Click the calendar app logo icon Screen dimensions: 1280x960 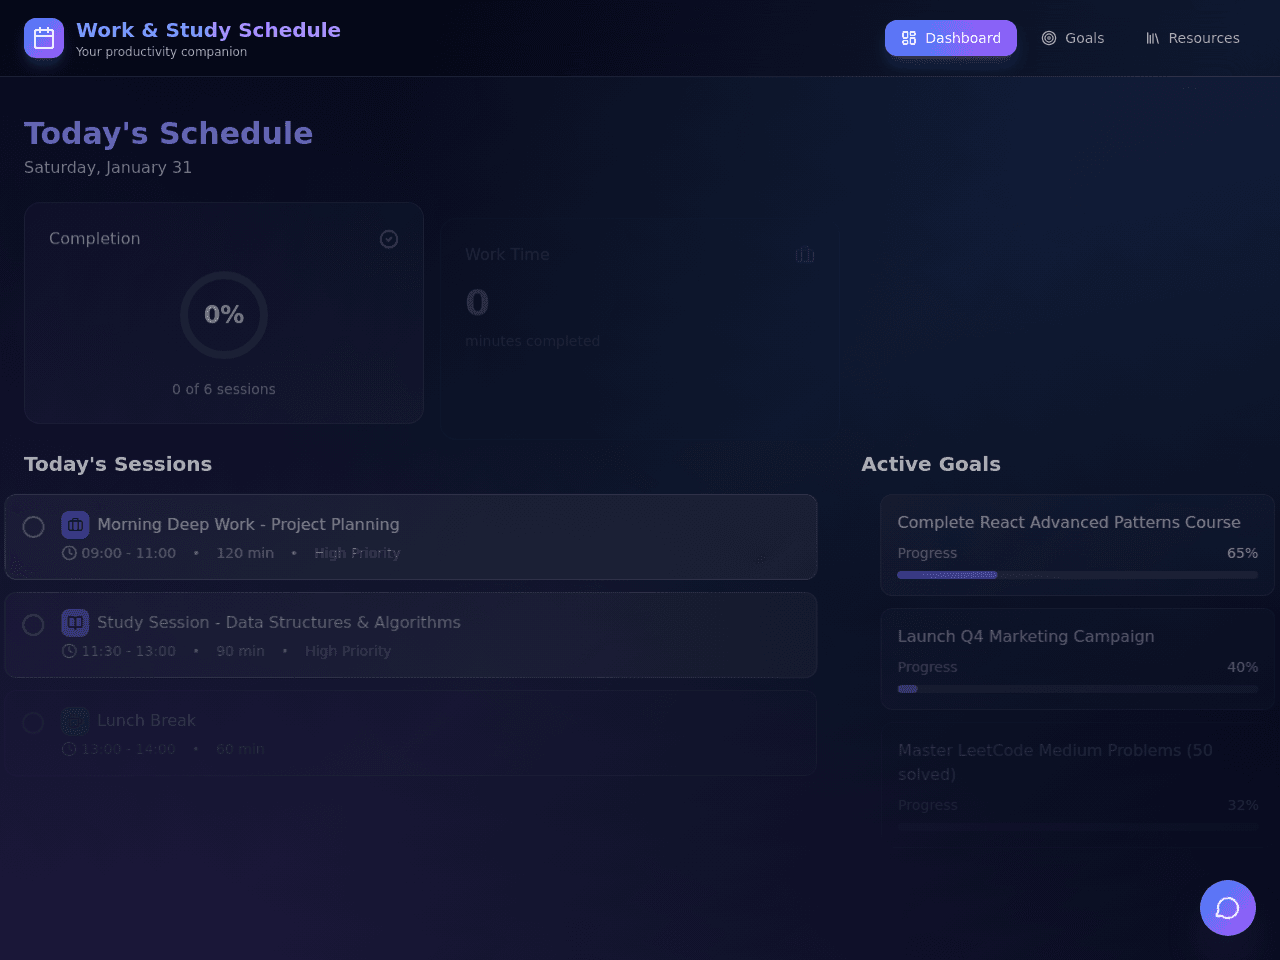44,38
